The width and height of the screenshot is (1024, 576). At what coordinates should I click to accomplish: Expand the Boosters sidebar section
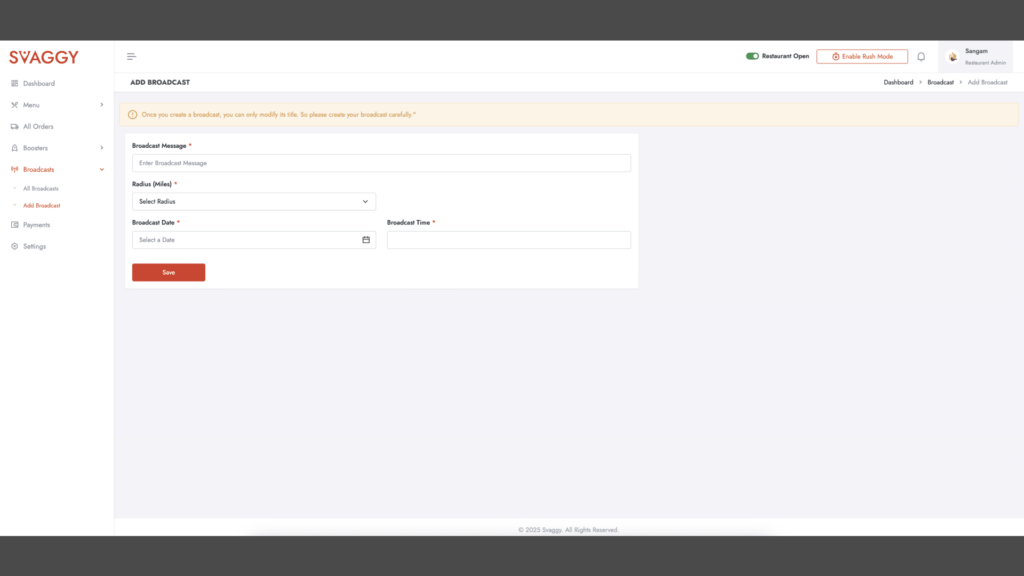tap(56, 148)
